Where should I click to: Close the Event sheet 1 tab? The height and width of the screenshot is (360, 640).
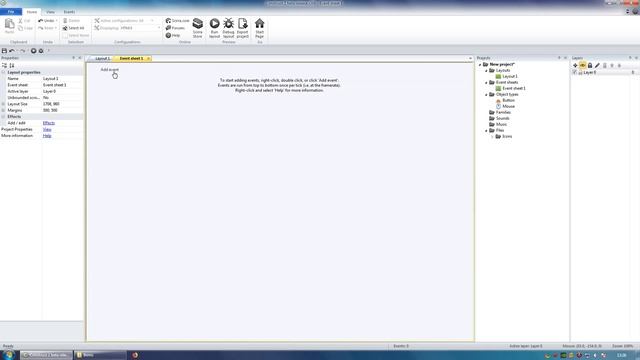point(148,58)
